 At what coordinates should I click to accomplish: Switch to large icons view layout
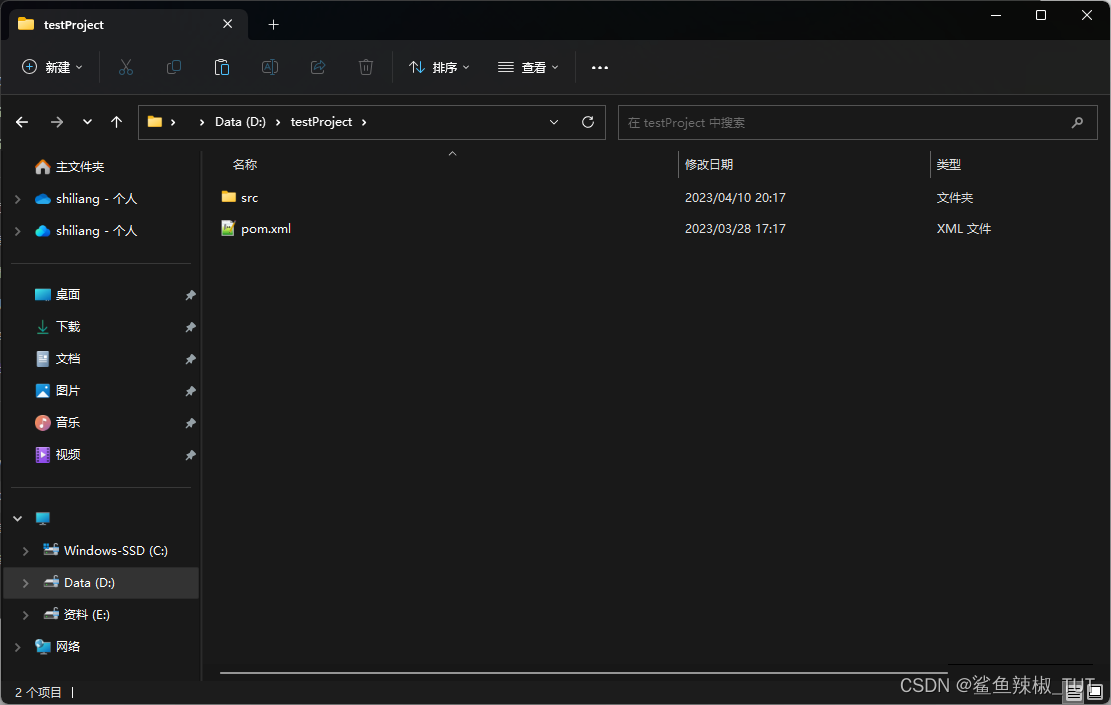pos(1095,692)
